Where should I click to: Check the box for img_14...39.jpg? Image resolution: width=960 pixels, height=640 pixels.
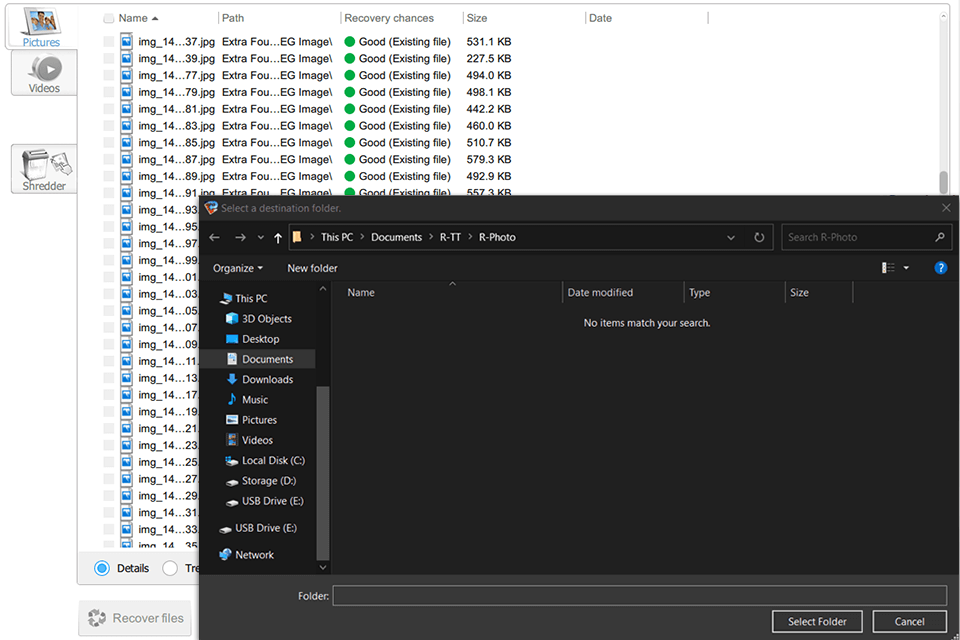(108, 58)
